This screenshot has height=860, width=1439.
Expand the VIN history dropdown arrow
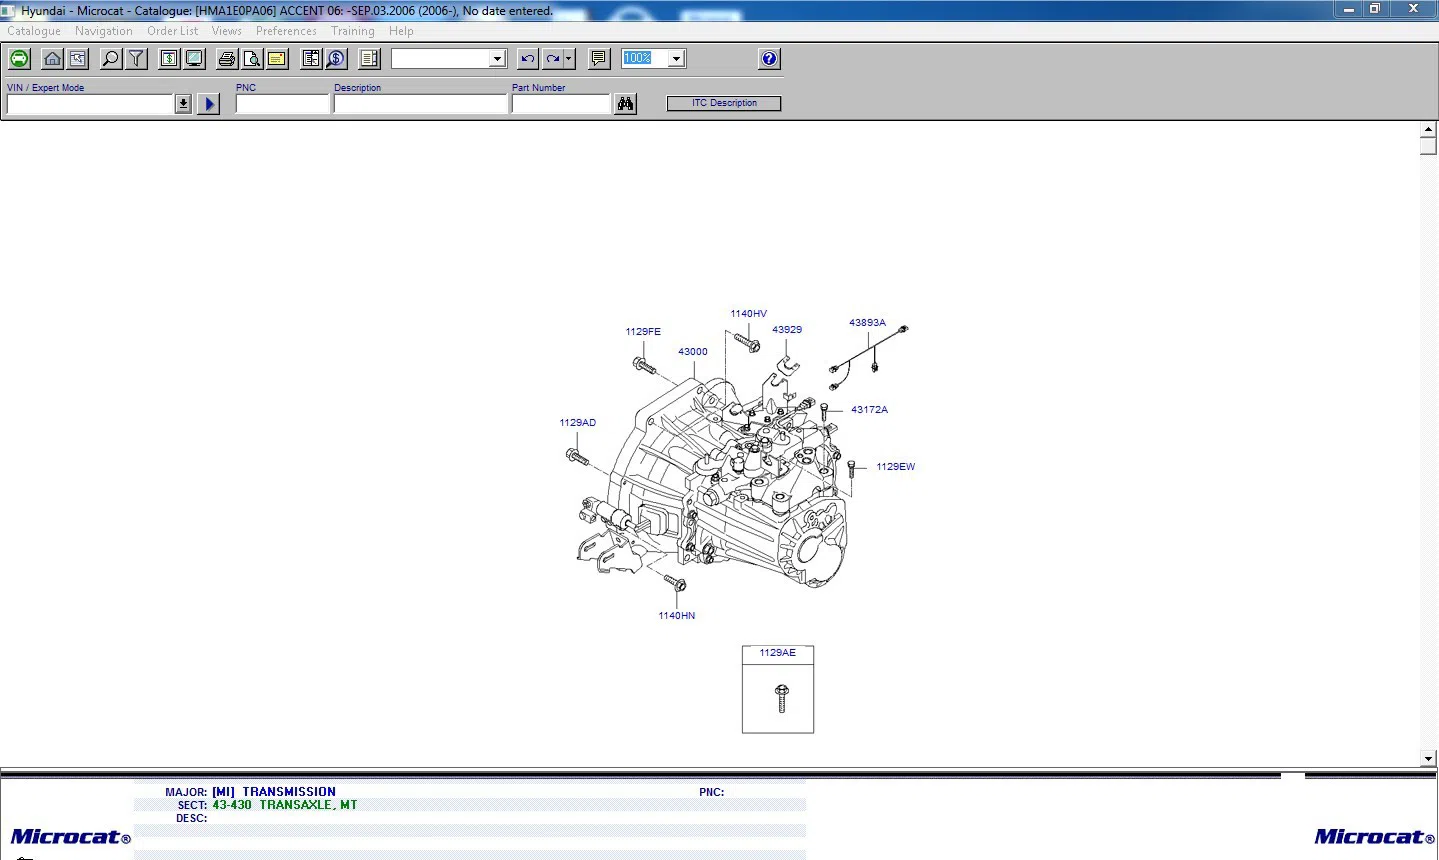[183, 104]
